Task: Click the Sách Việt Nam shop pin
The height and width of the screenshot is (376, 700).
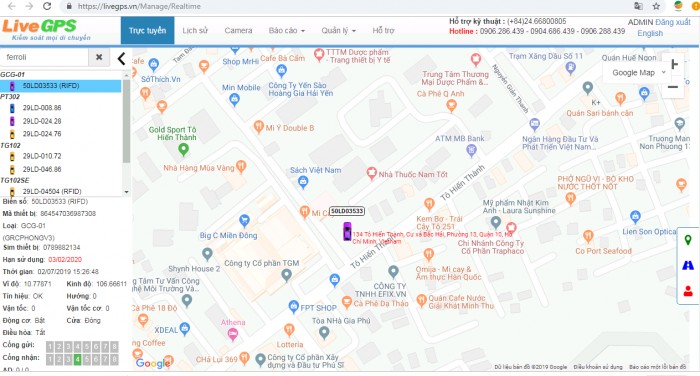Action: click(303, 182)
